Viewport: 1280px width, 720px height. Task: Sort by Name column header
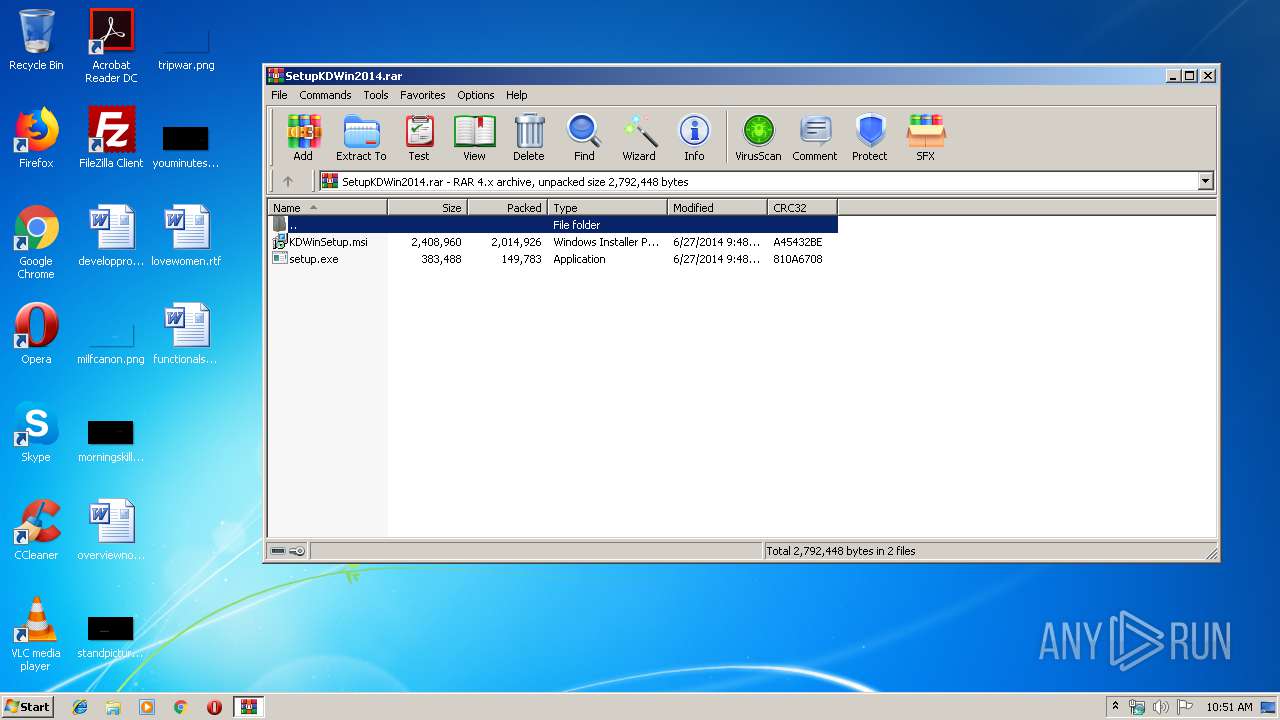(328, 208)
